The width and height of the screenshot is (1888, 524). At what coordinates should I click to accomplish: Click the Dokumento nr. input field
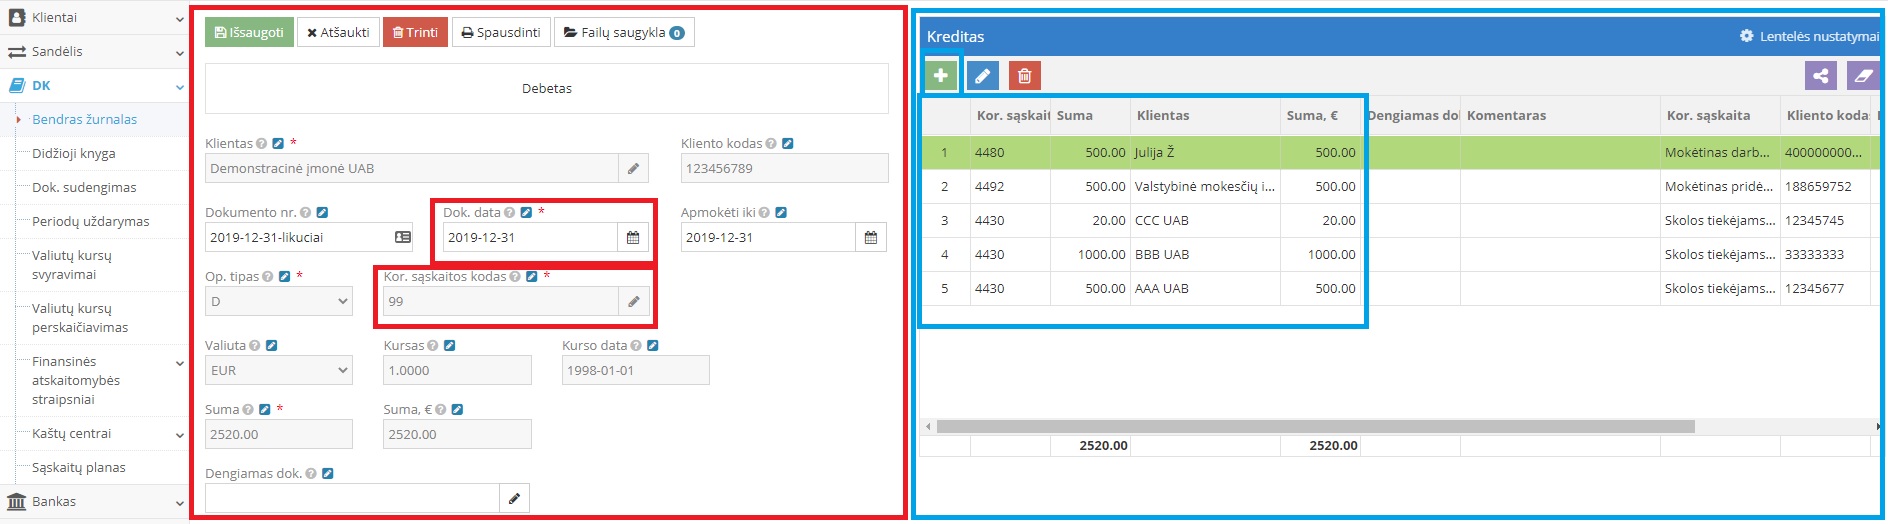click(x=298, y=238)
